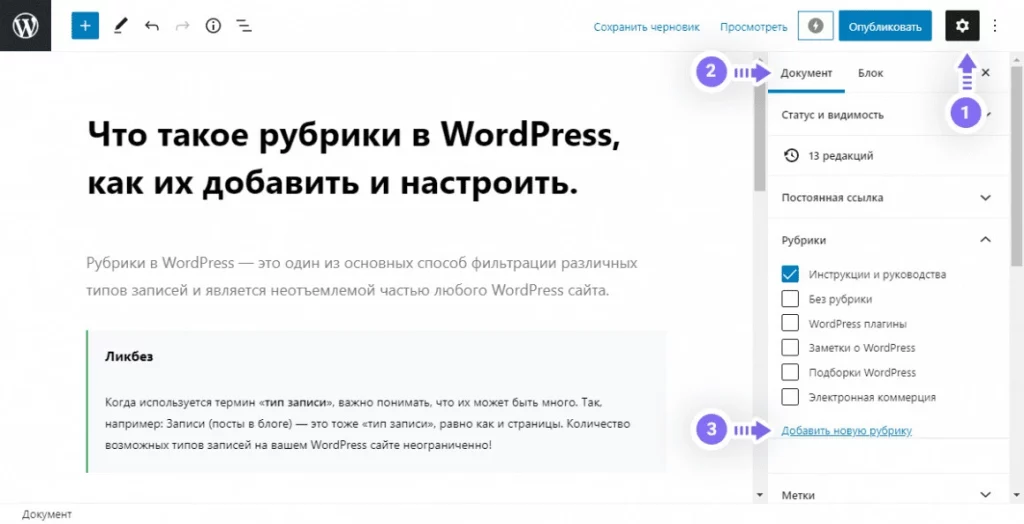This screenshot has height=524, width=1024.
Task: Collapse the Рубрики section
Action: coord(888,240)
